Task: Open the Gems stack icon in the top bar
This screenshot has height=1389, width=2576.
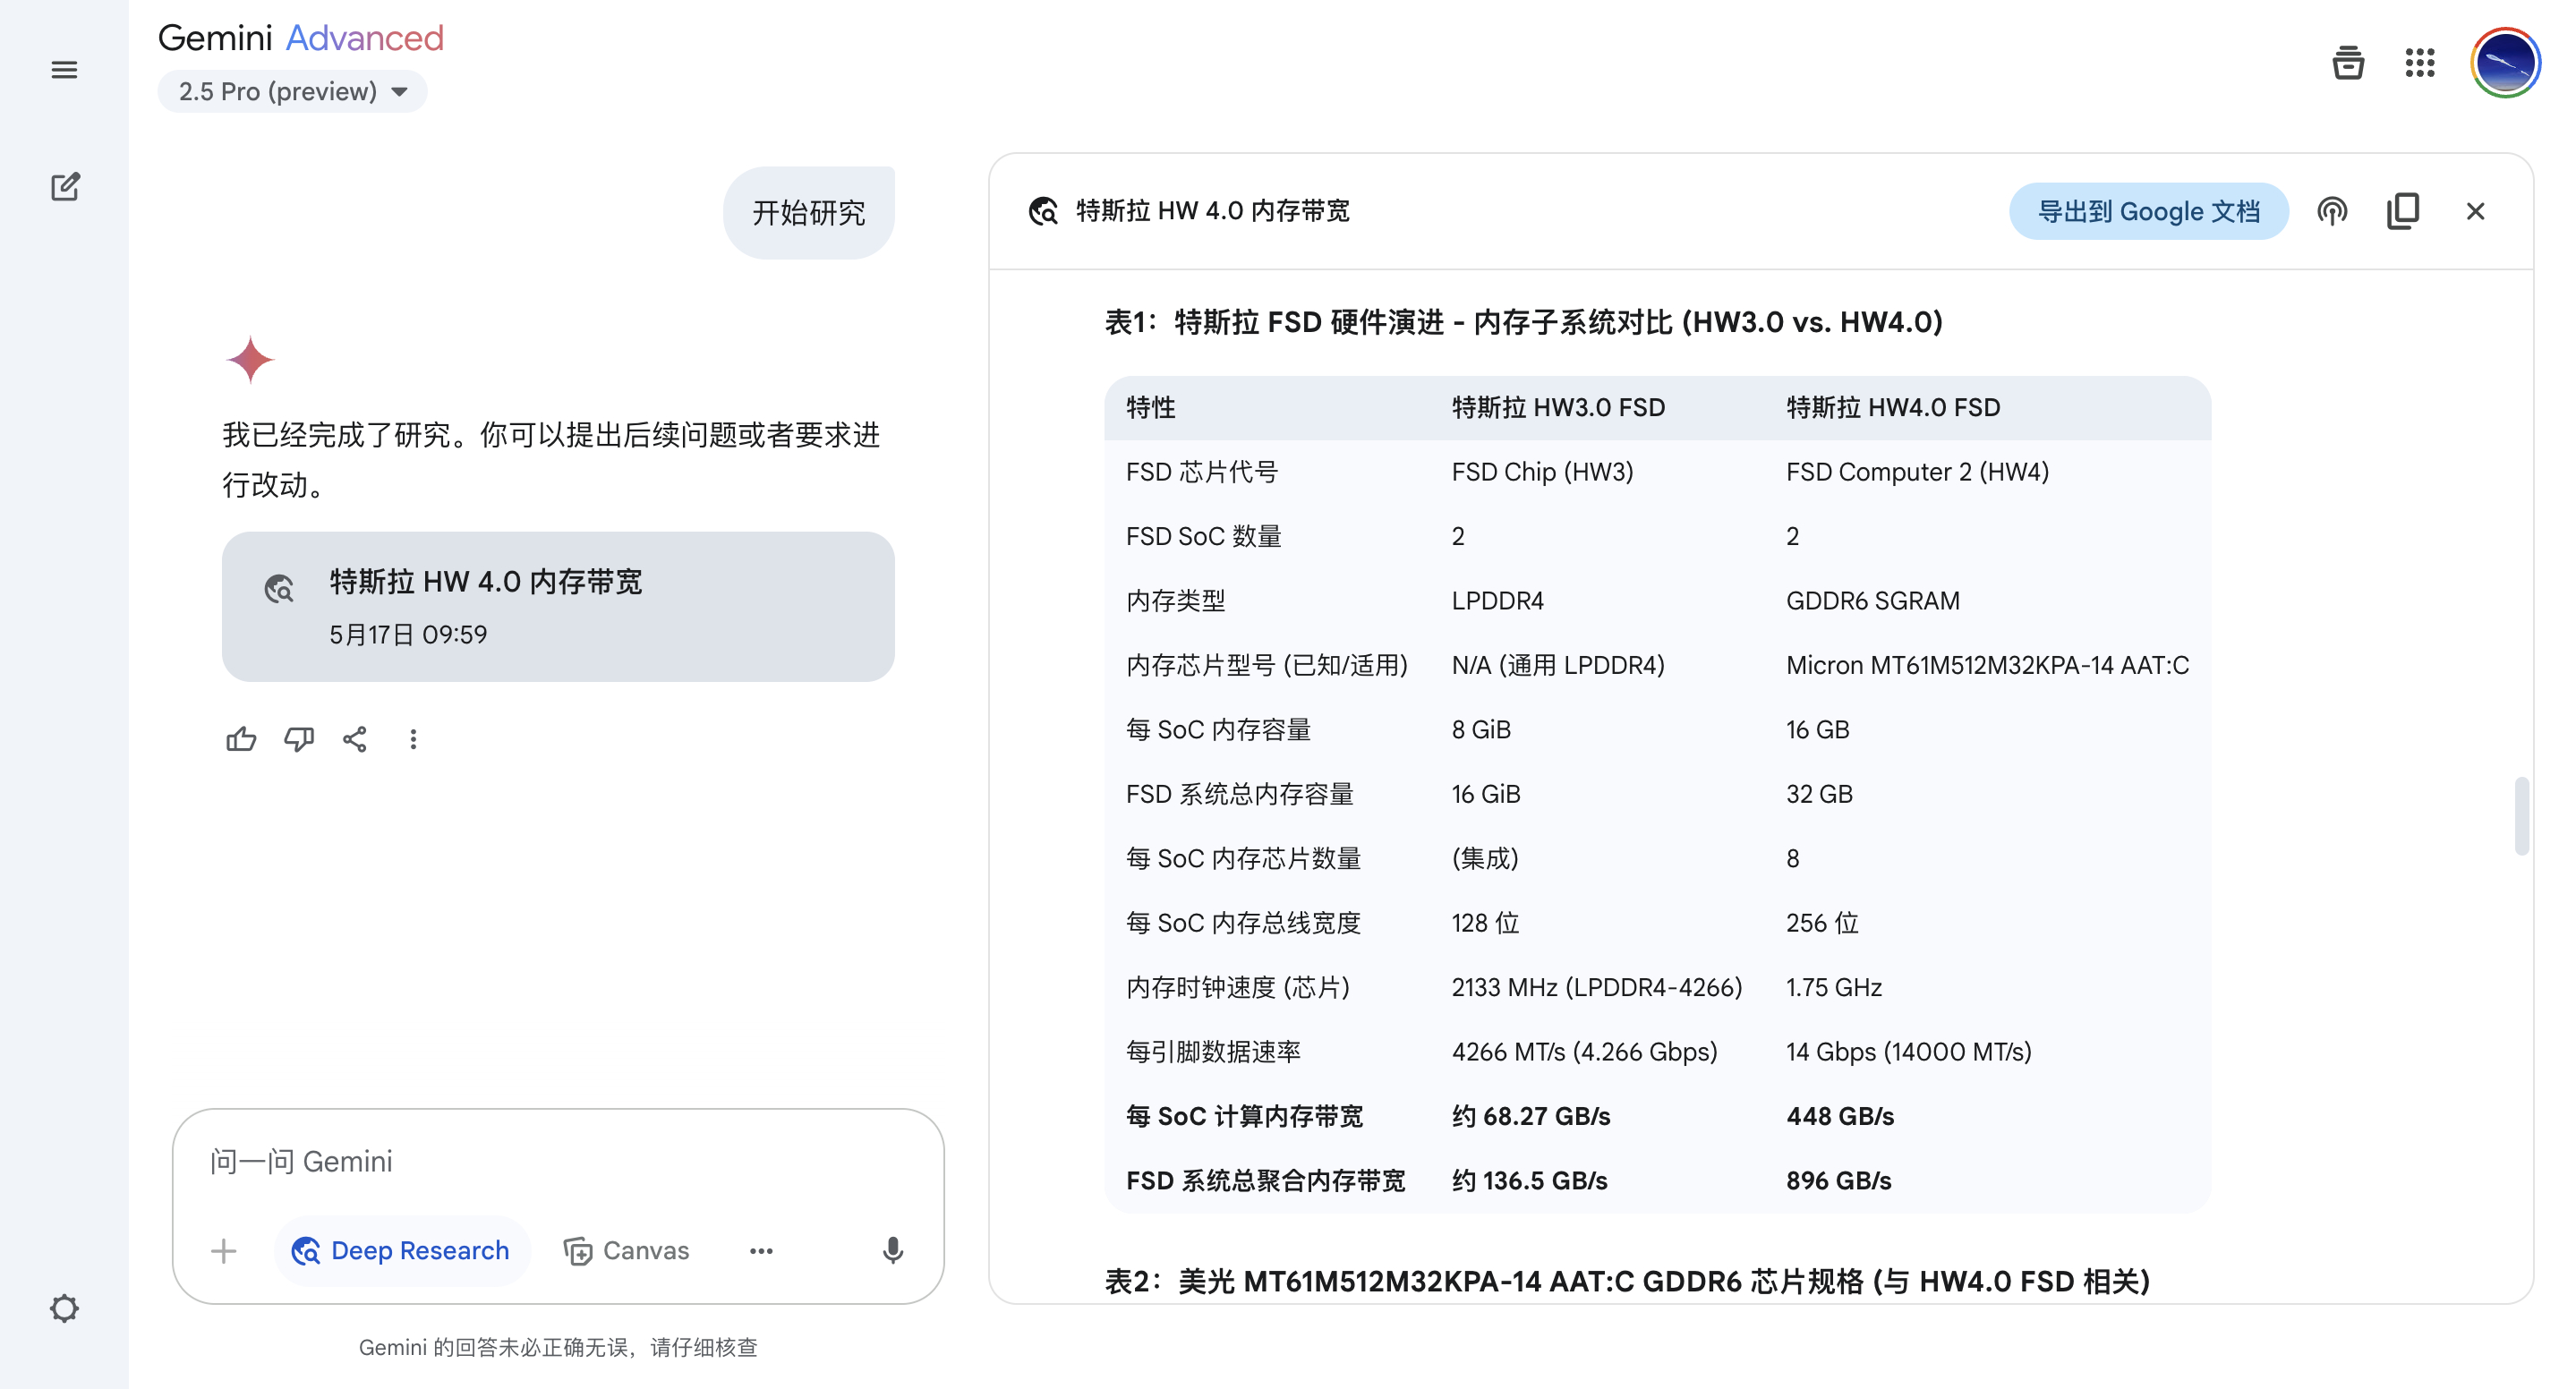Action: (x=2347, y=63)
